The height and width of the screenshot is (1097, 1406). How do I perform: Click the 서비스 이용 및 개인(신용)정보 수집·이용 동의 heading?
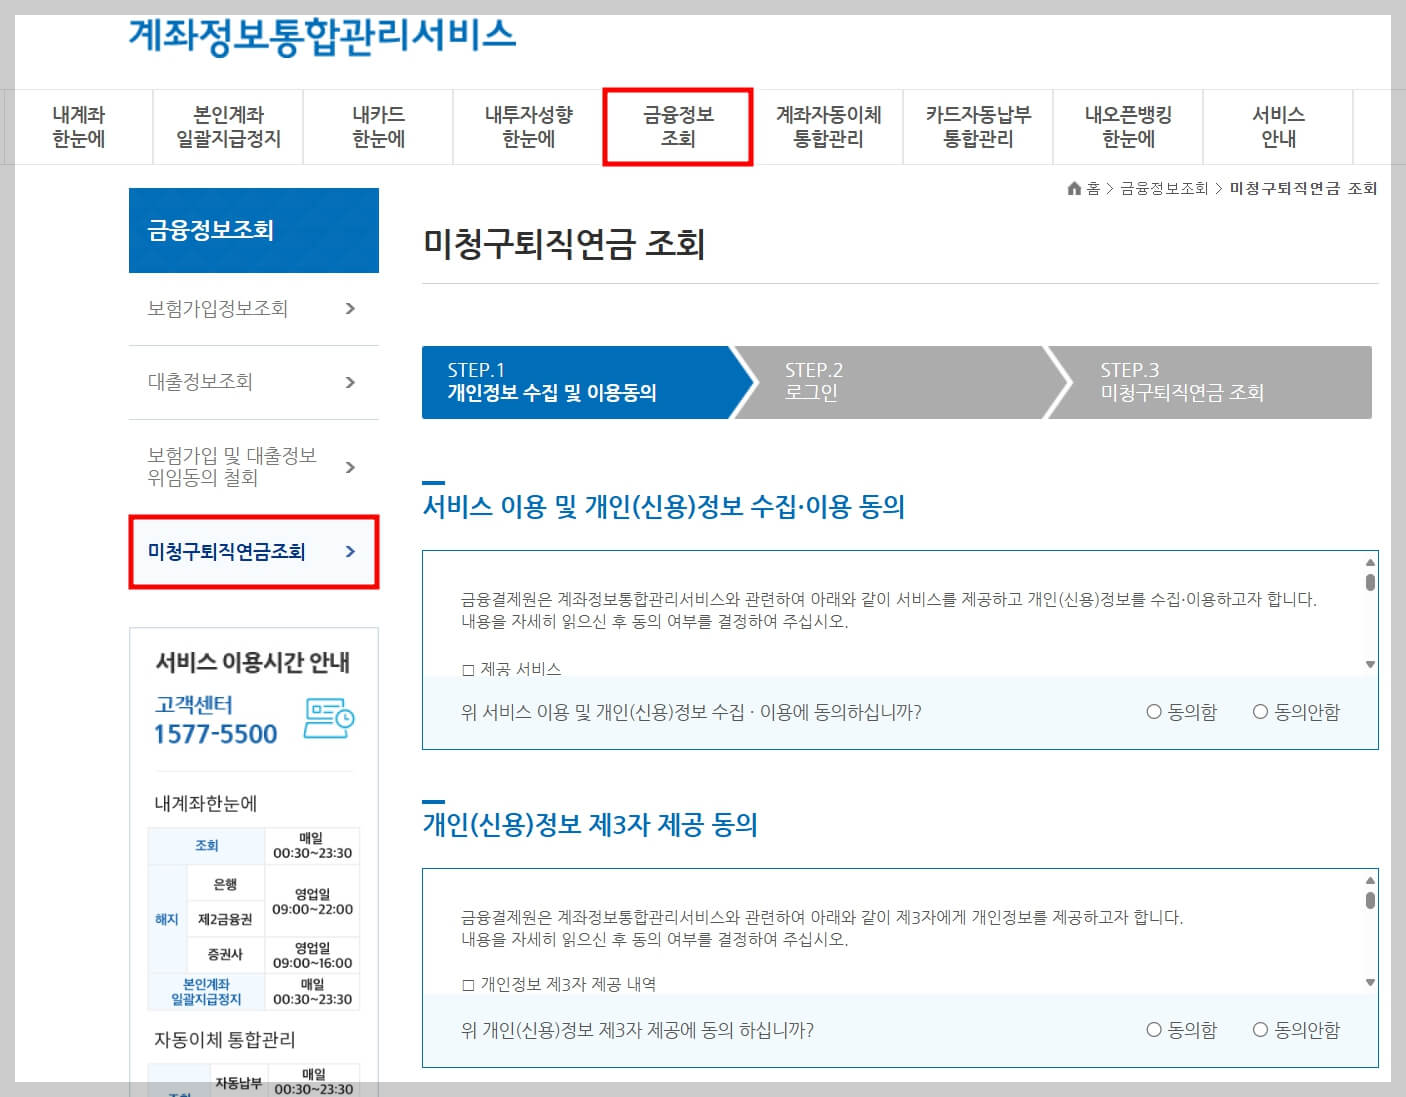point(663,506)
